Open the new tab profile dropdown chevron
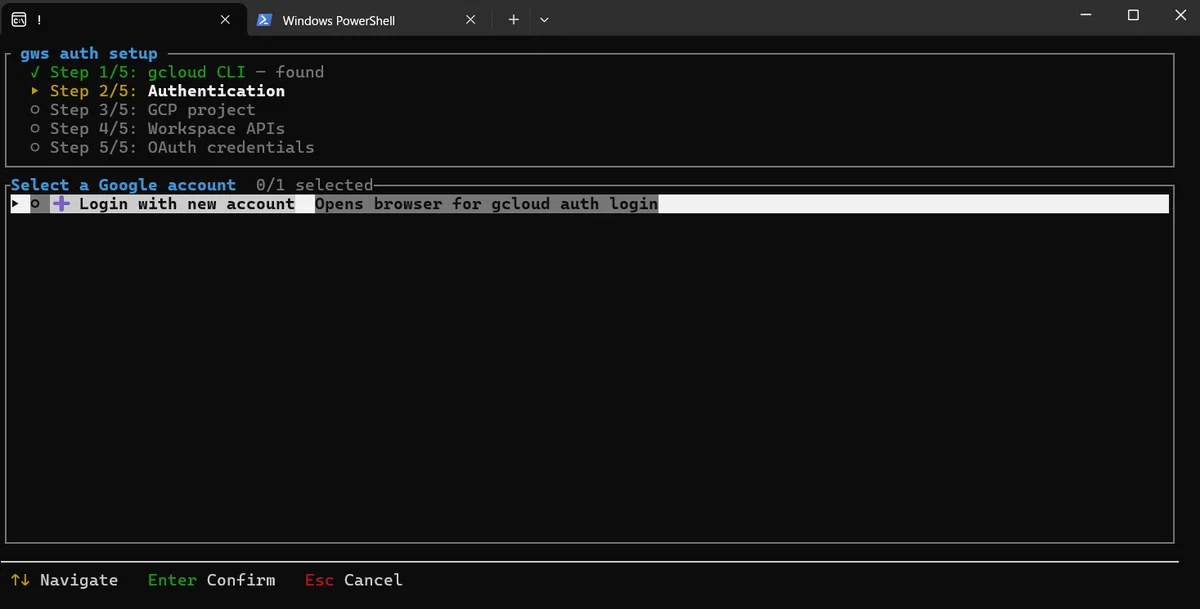Screen dimensions: 1200x609 [544, 20]
